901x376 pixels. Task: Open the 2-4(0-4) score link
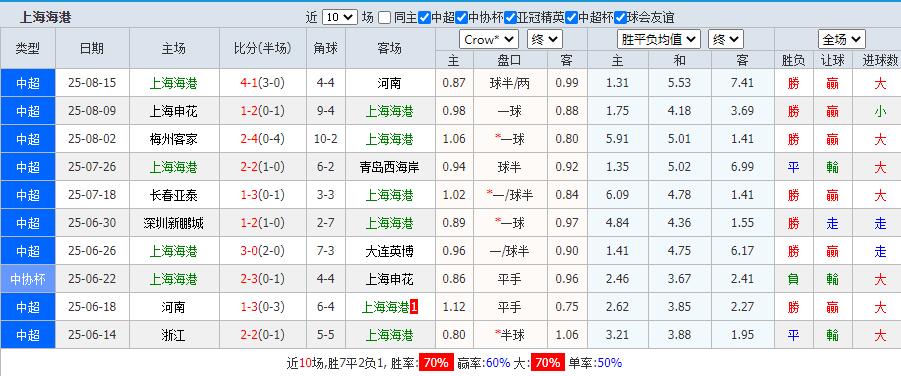click(263, 139)
